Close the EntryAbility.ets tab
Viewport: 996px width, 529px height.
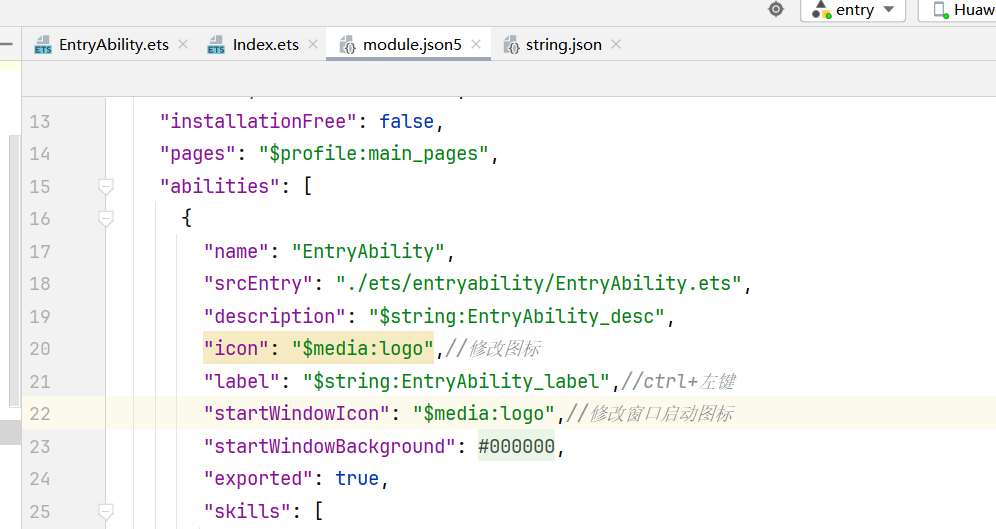click(183, 44)
